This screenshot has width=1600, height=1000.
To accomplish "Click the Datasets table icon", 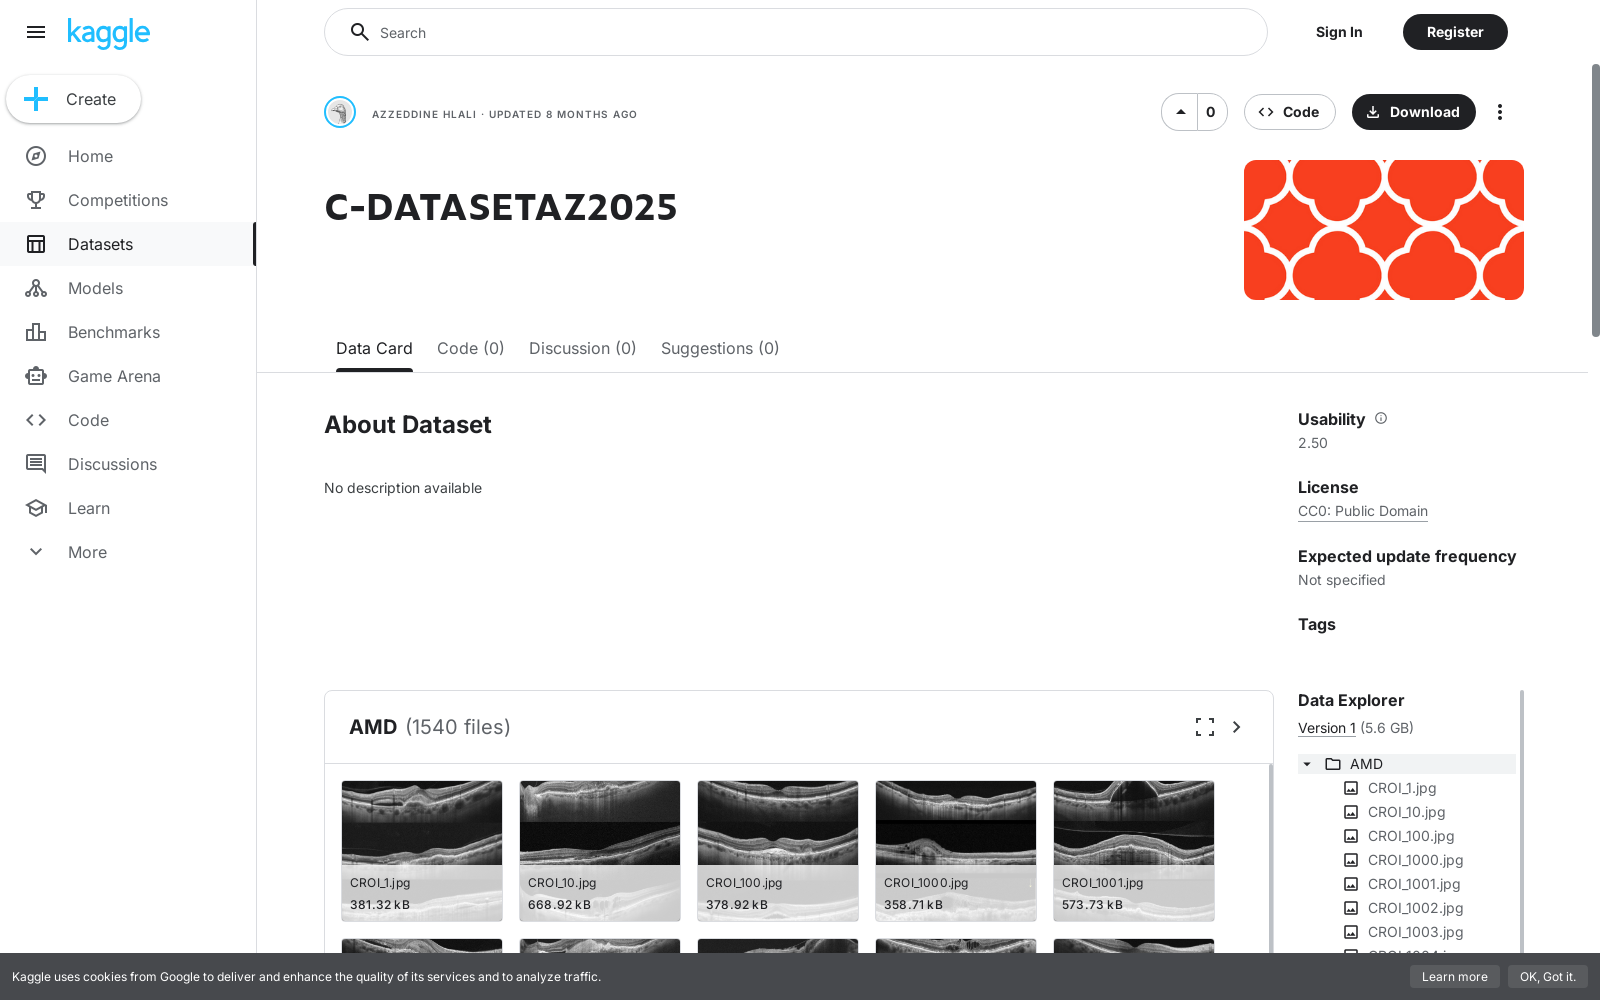I will click(x=36, y=244).
